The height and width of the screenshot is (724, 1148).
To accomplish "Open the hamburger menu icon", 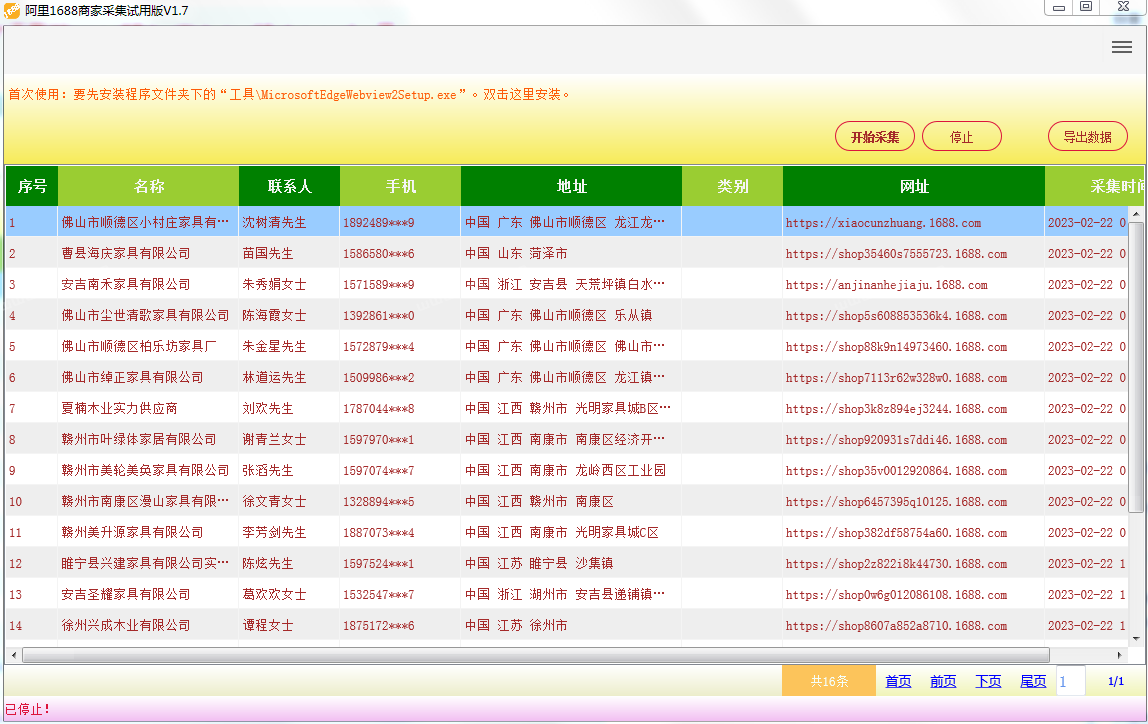I will (x=1122, y=48).
